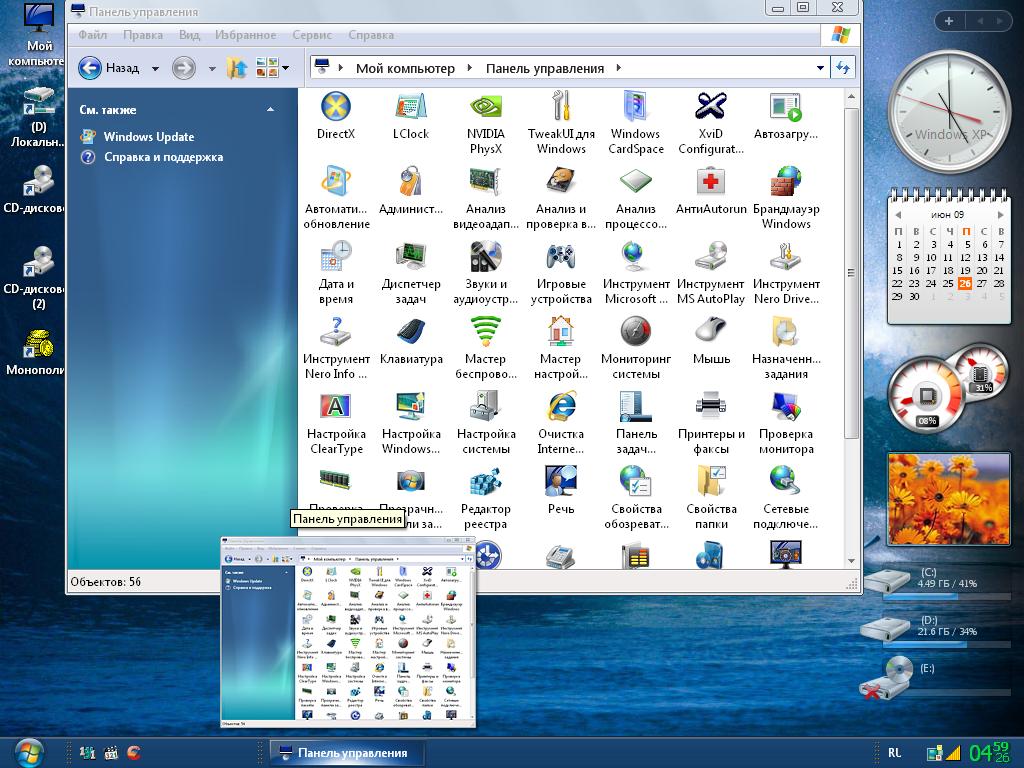
Task: Expand the address bar dropdown
Action: coord(820,68)
